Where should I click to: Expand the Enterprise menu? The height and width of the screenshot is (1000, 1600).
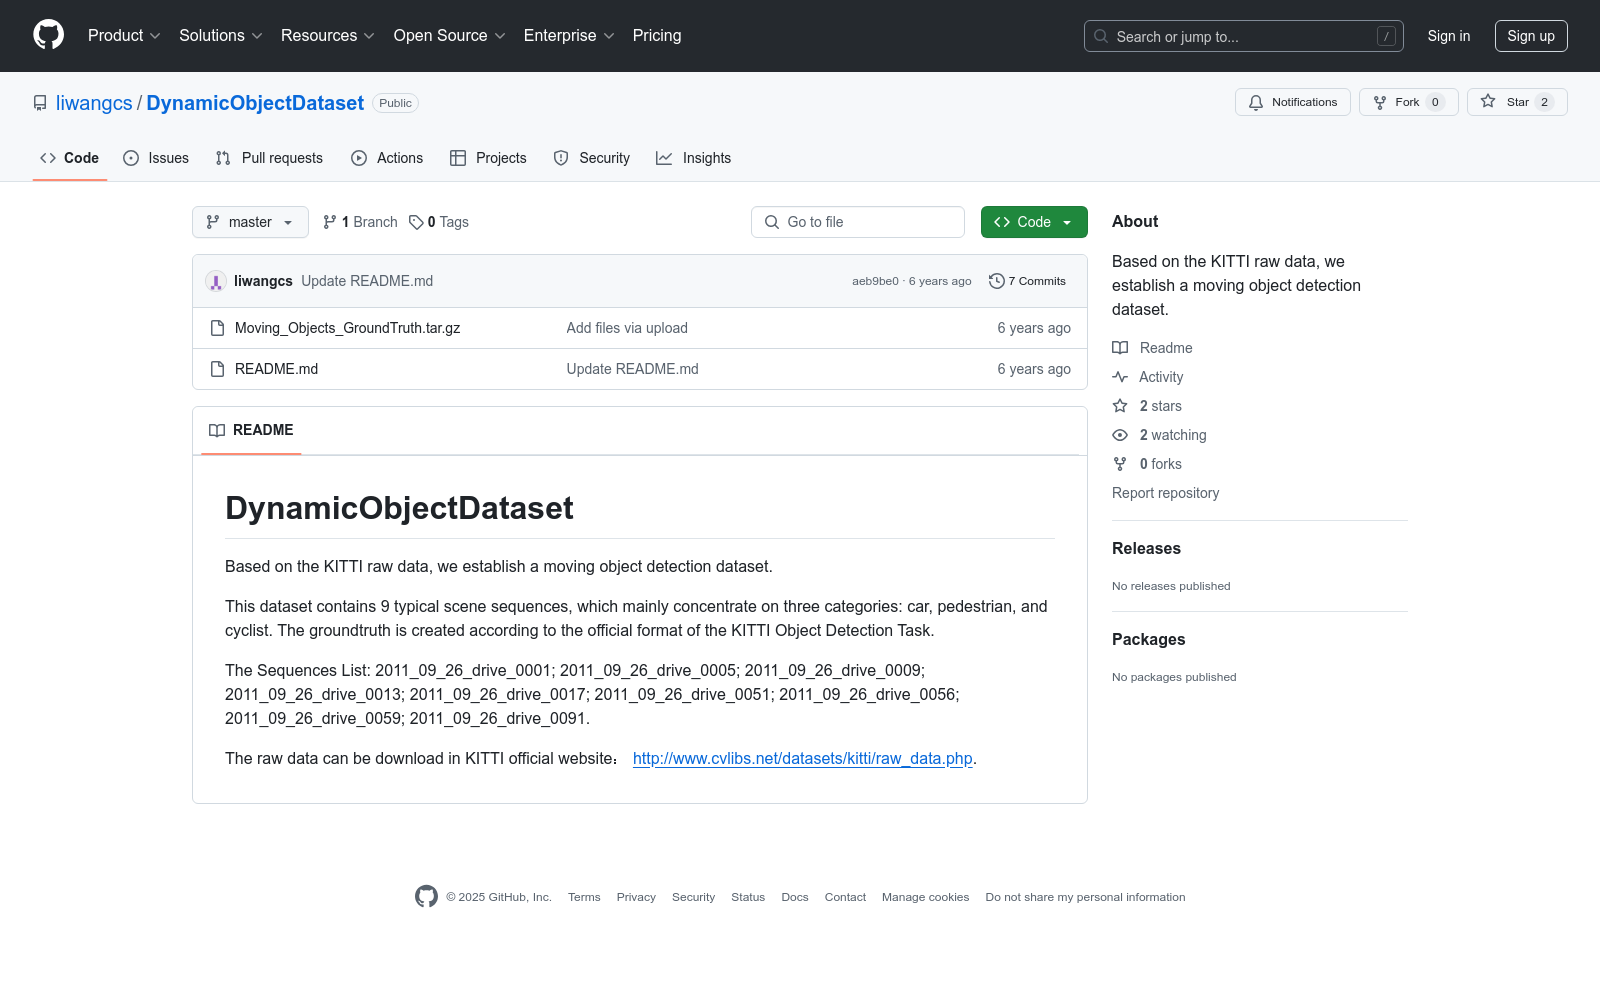(569, 35)
